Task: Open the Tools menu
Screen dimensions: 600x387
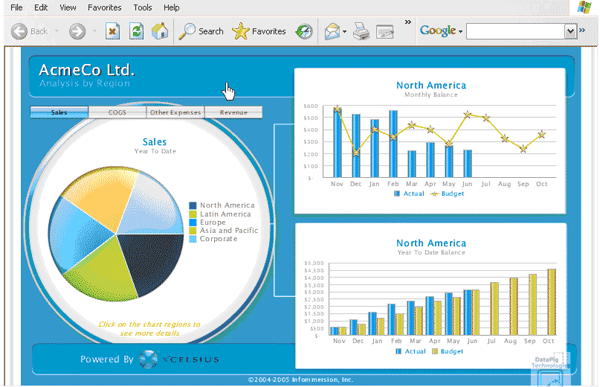Action: 142,7
